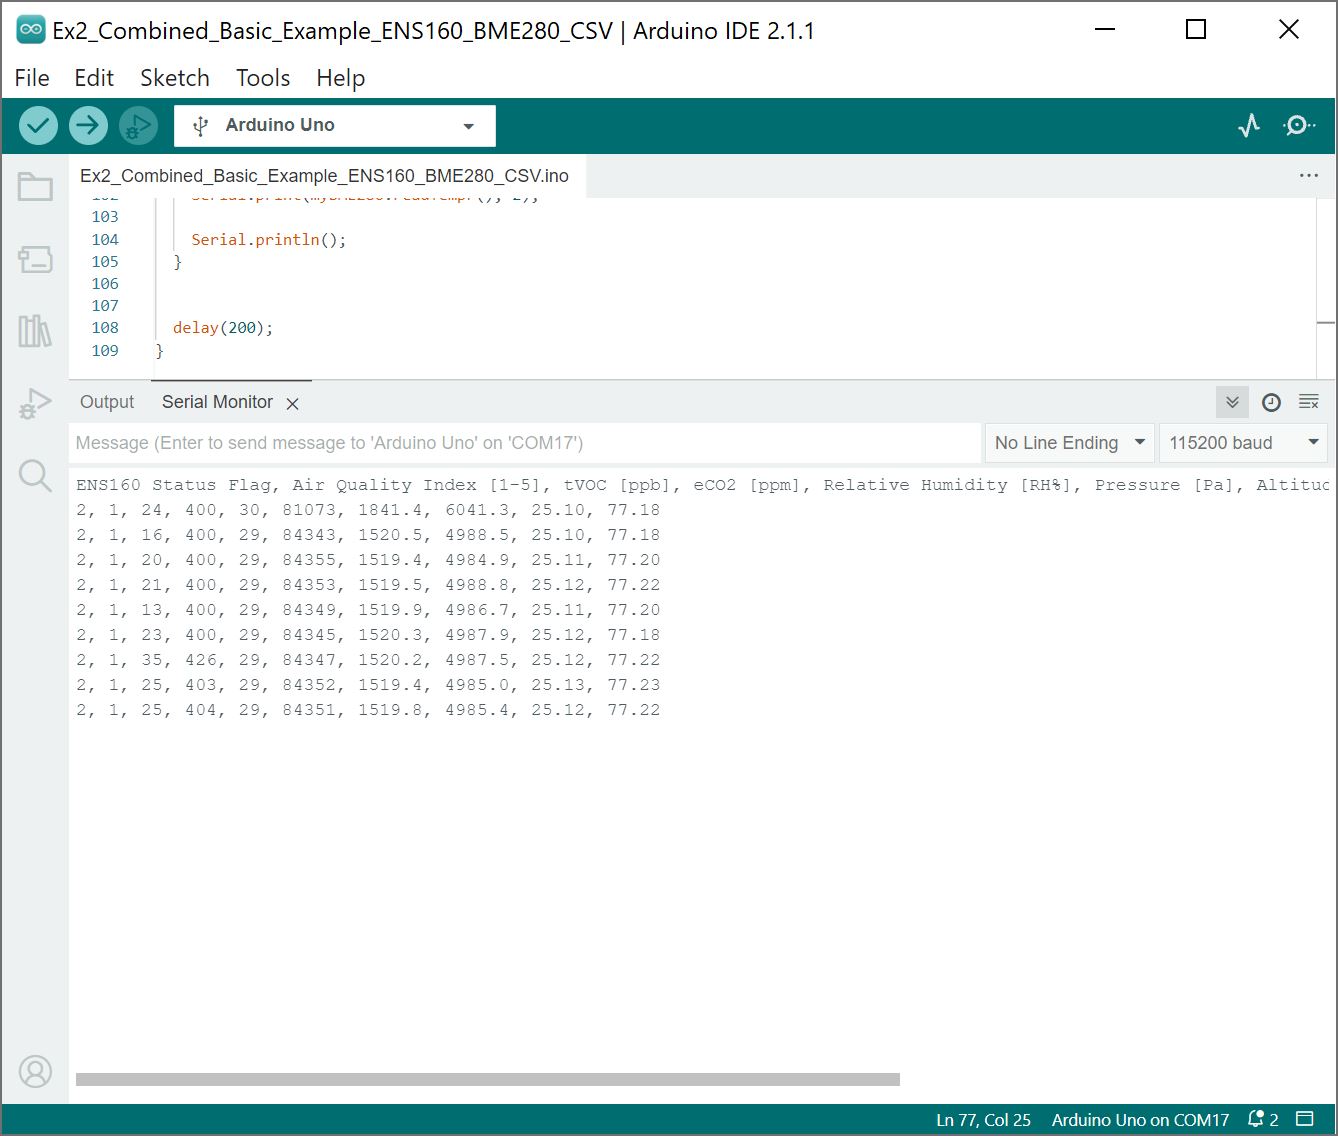Open the user account profile icon
Viewport: 1338px width, 1136px height.
pos(35,1072)
